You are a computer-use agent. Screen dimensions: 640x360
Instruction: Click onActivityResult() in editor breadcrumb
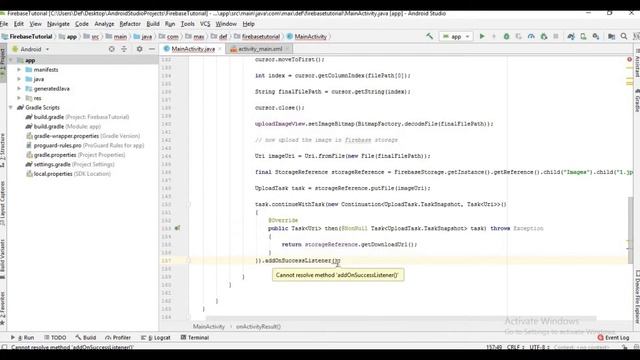pyautogui.click(x=258, y=327)
